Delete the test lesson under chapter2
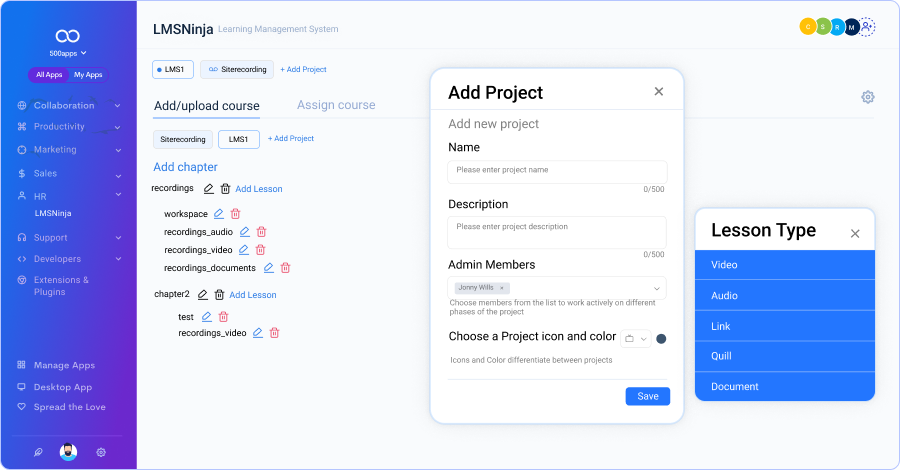Image resolution: width=900 pixels, height=470 pixels. [223, 317]
